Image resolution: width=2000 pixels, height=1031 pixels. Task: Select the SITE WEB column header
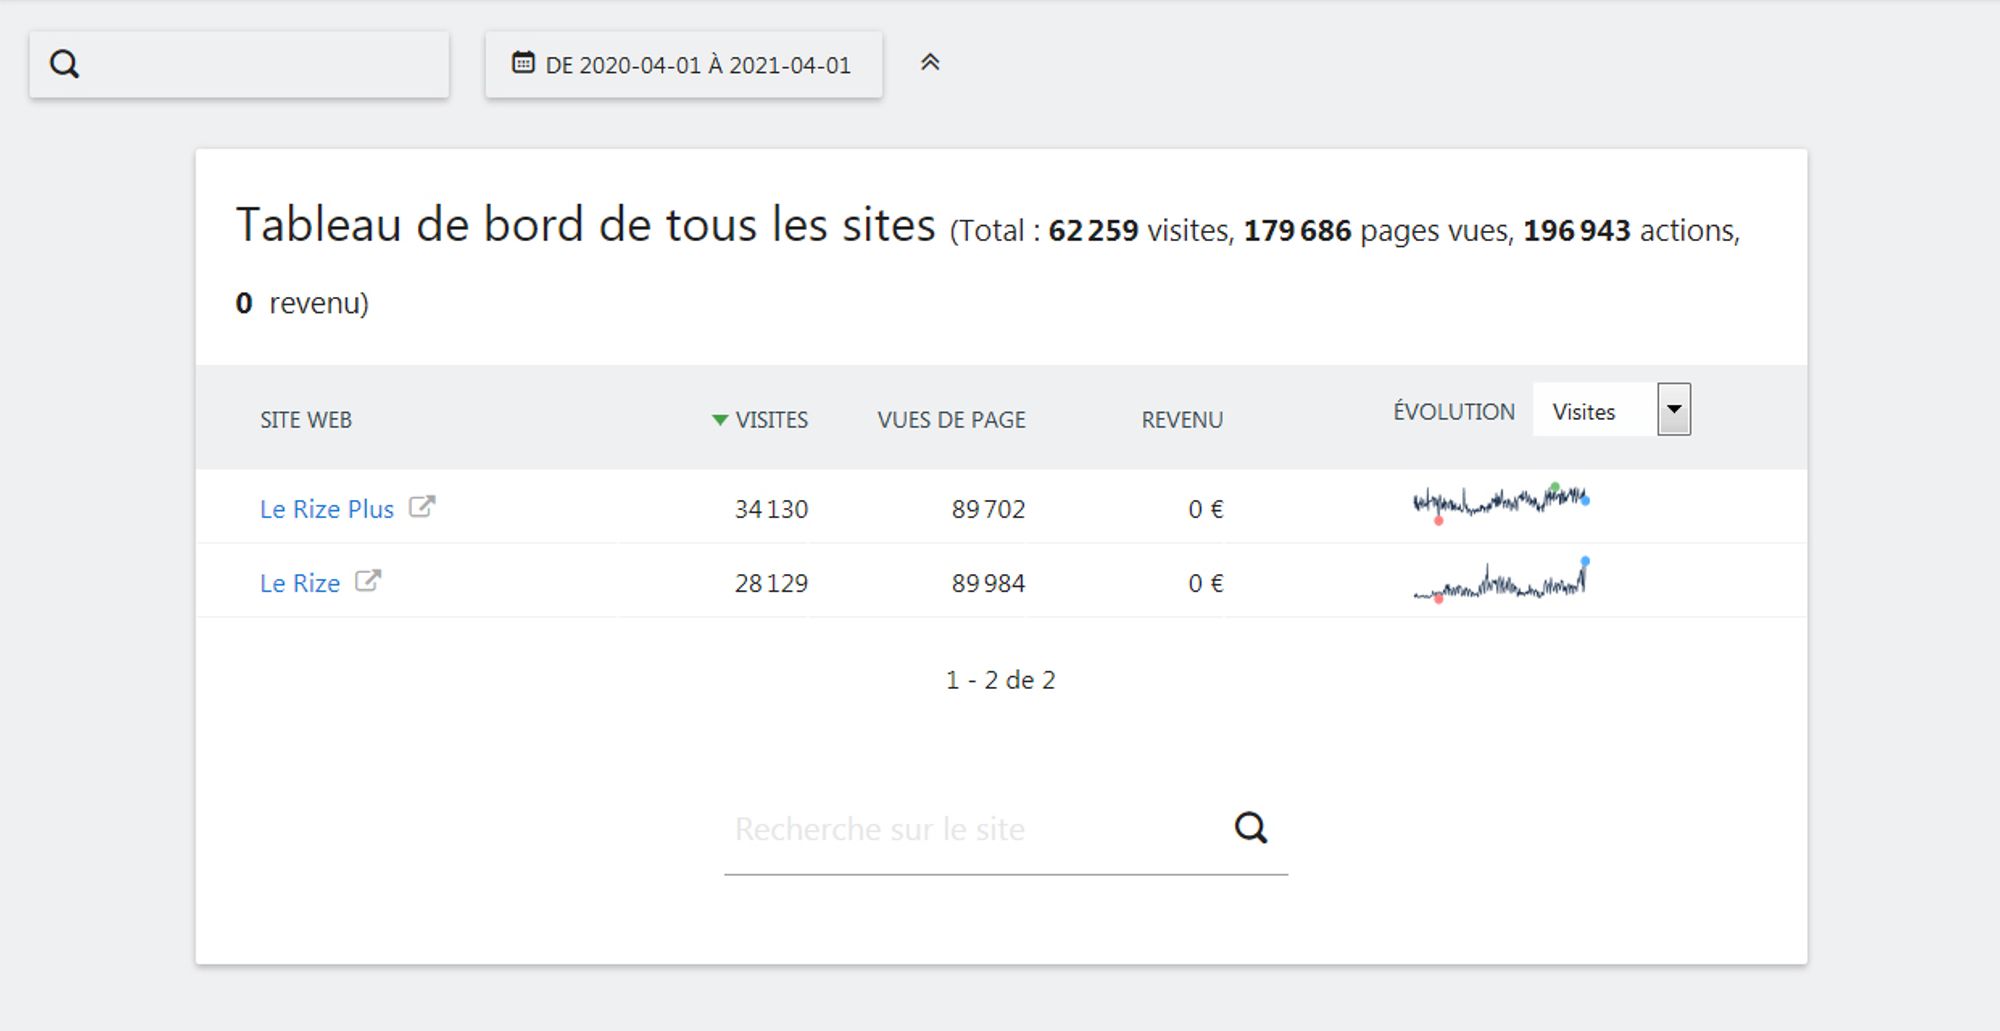[304, 420]
